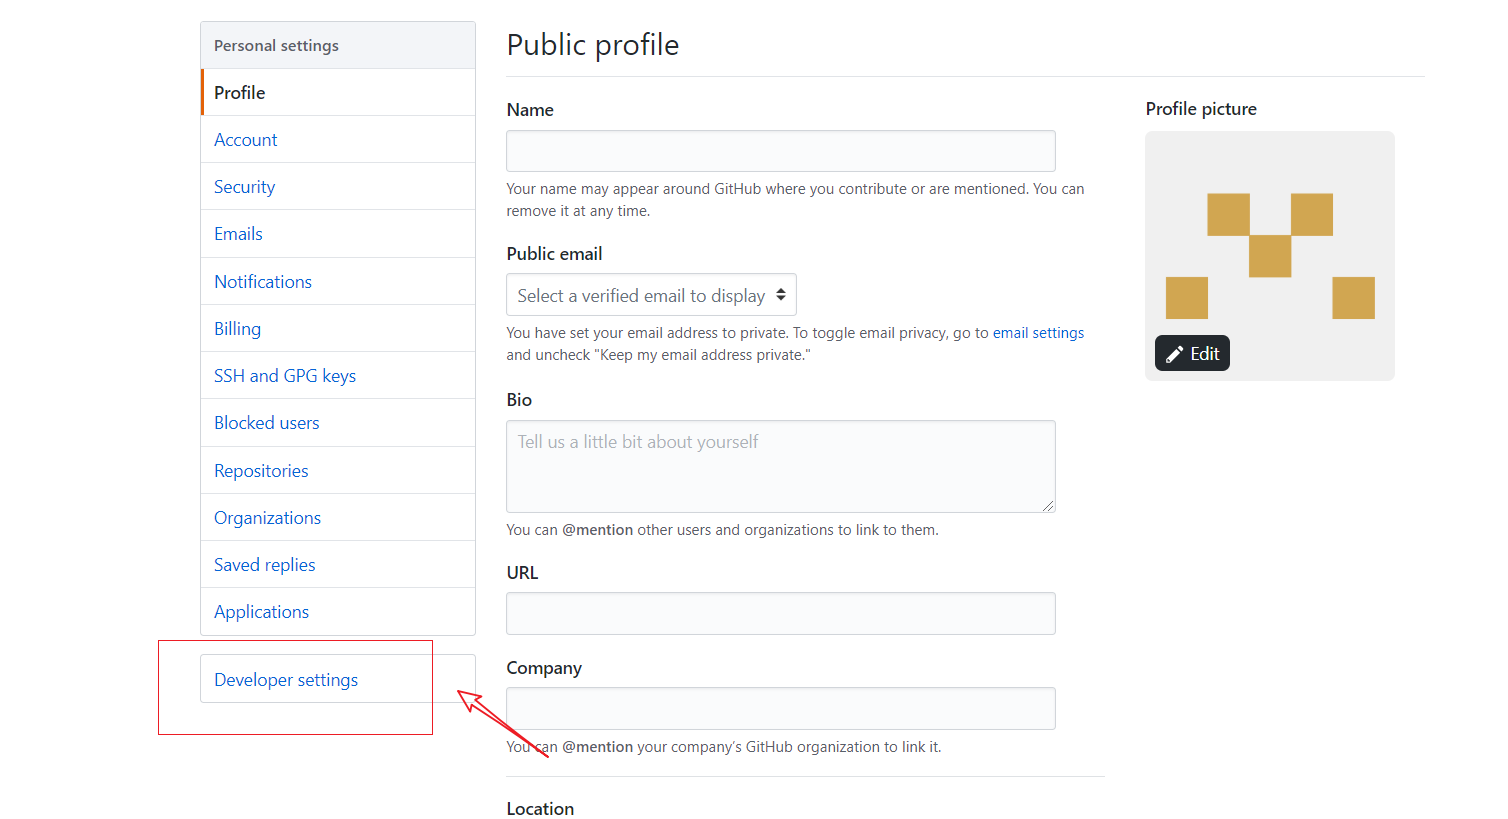Open Developer settings link
Screen dimensions: 1508x819
pos(338,679)
